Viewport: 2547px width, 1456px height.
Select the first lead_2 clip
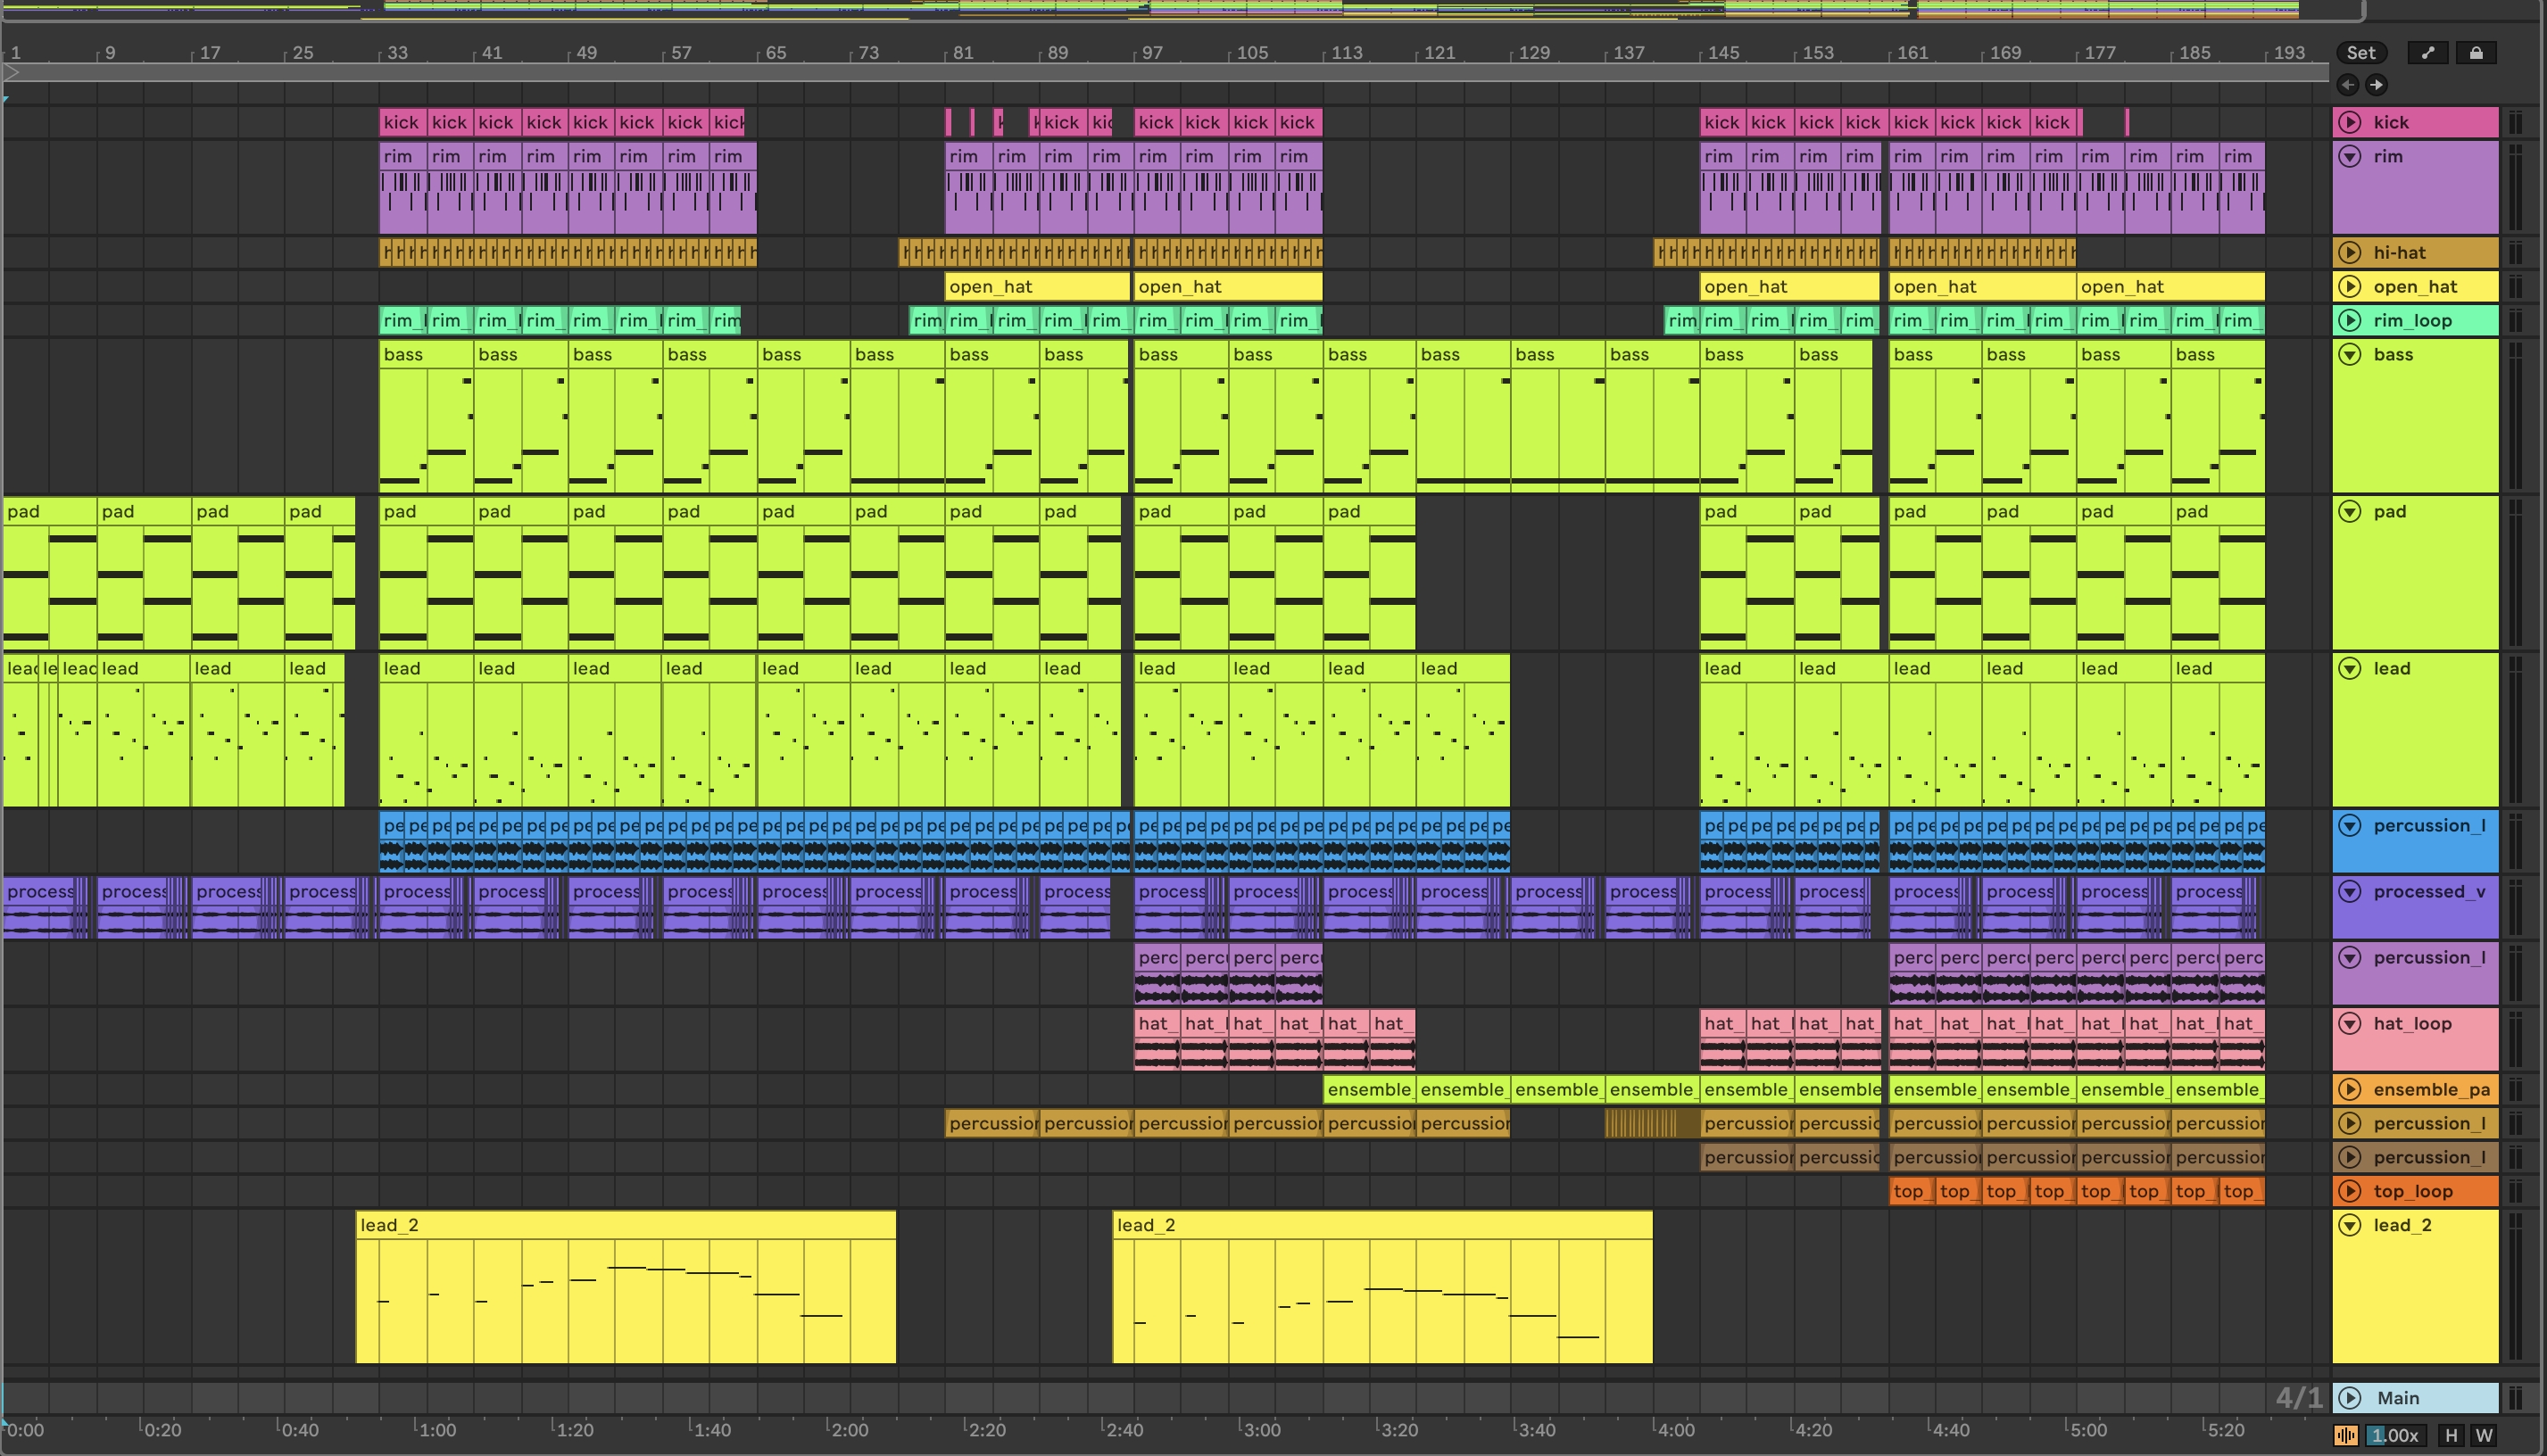(x=625, y=1225)
